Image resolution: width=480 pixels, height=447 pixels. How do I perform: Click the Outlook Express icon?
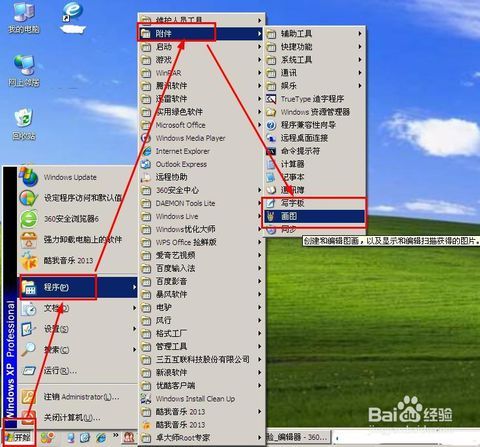[x=146, y=164]
